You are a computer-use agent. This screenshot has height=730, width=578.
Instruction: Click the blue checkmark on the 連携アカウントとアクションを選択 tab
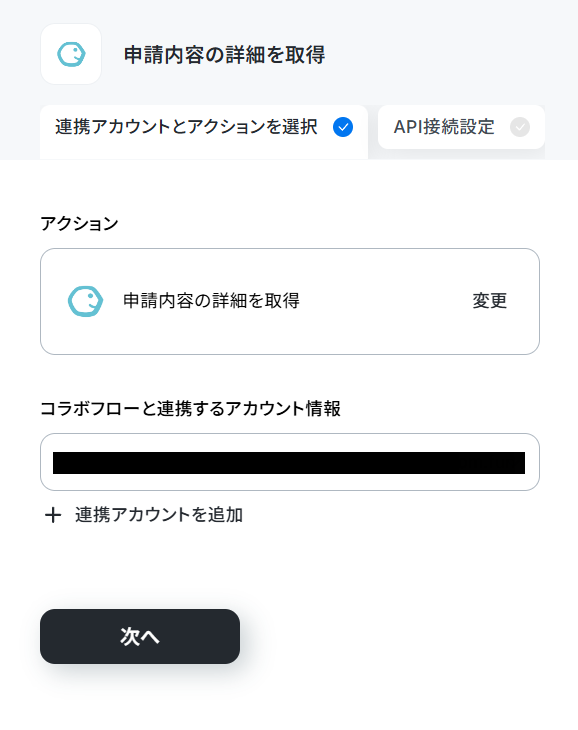pos(343,127)
